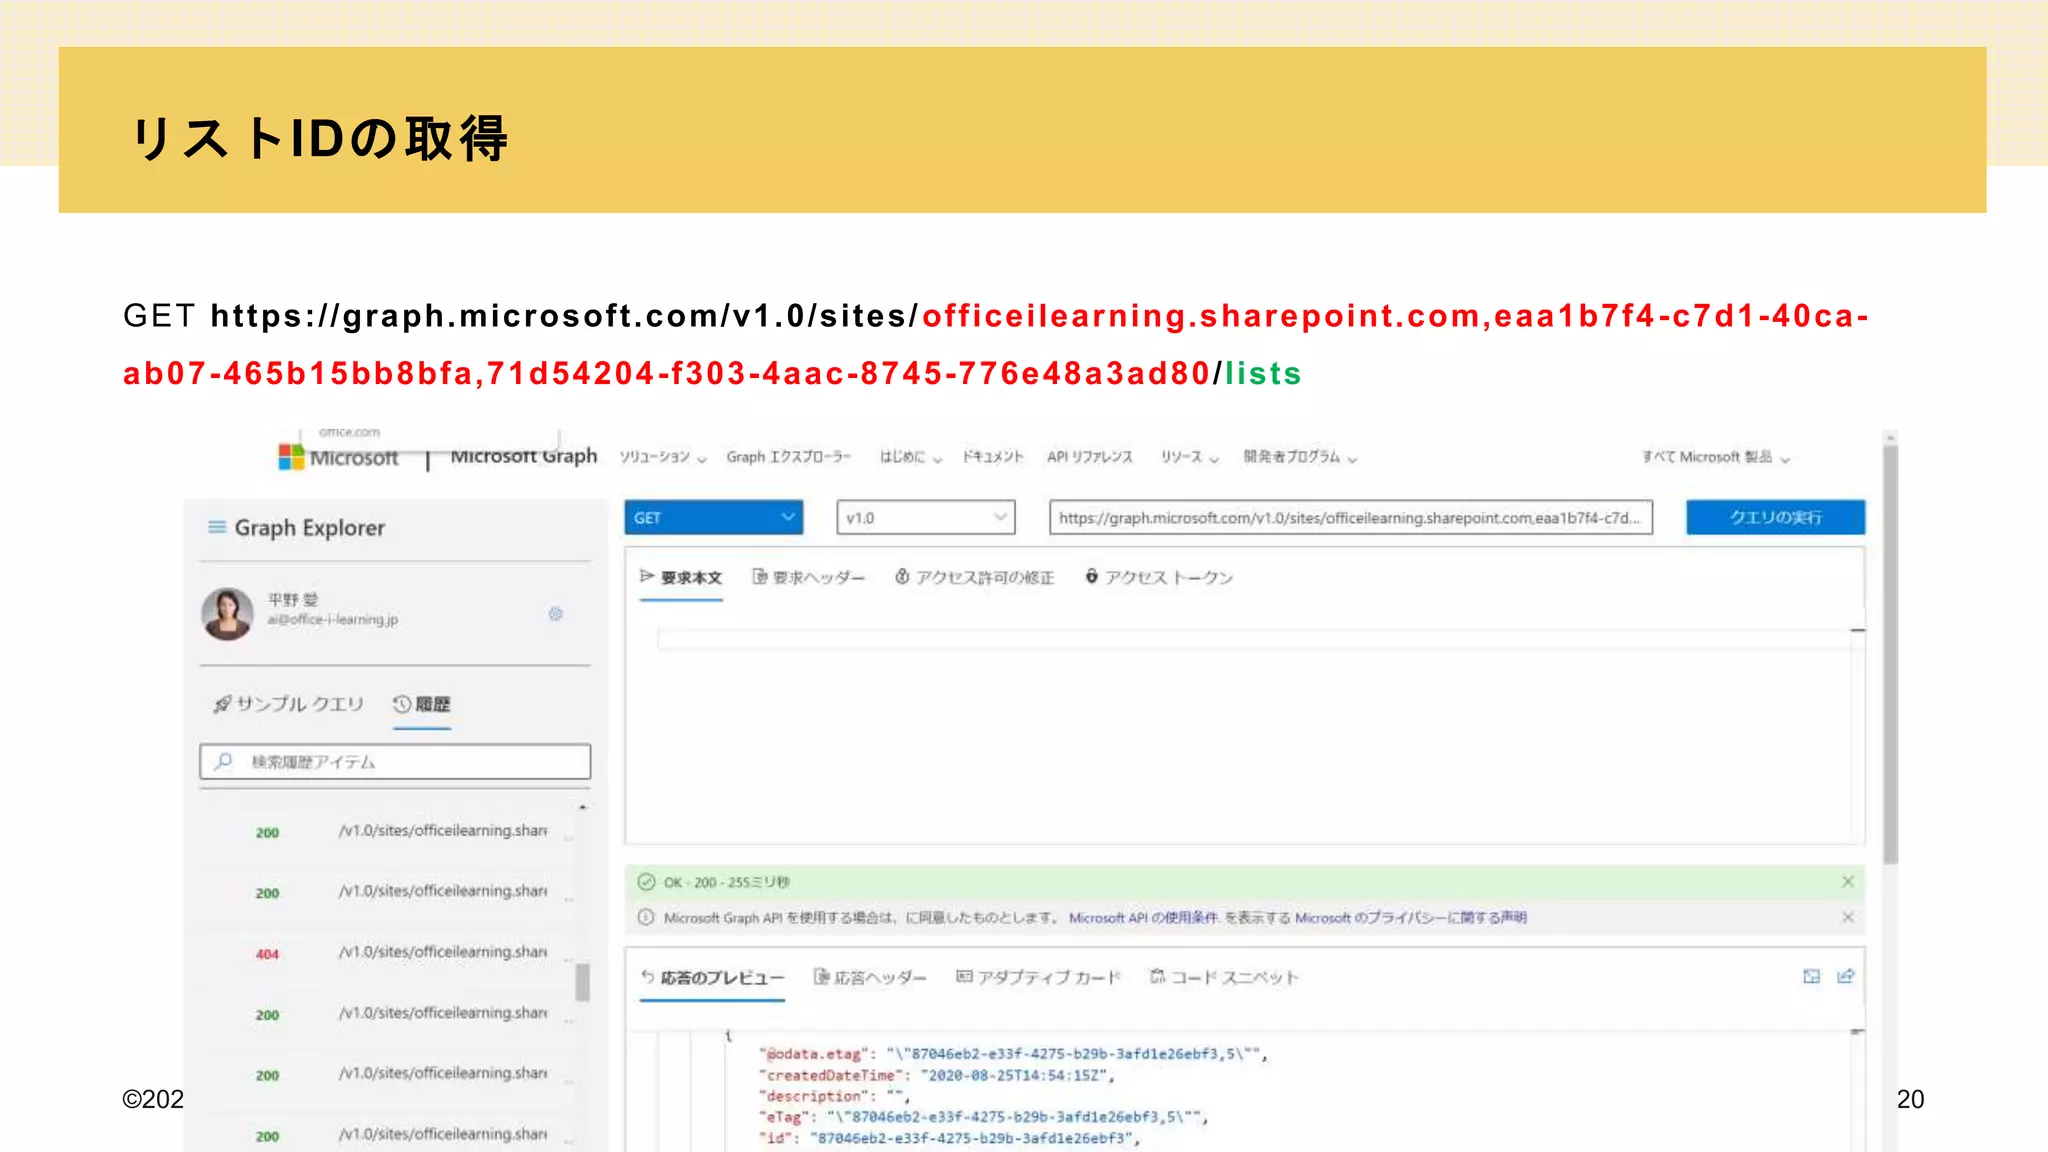Viewport: 2048px width, 1152px height.
Task: Expand the ソリューション menu
Action: coord(663,457)
